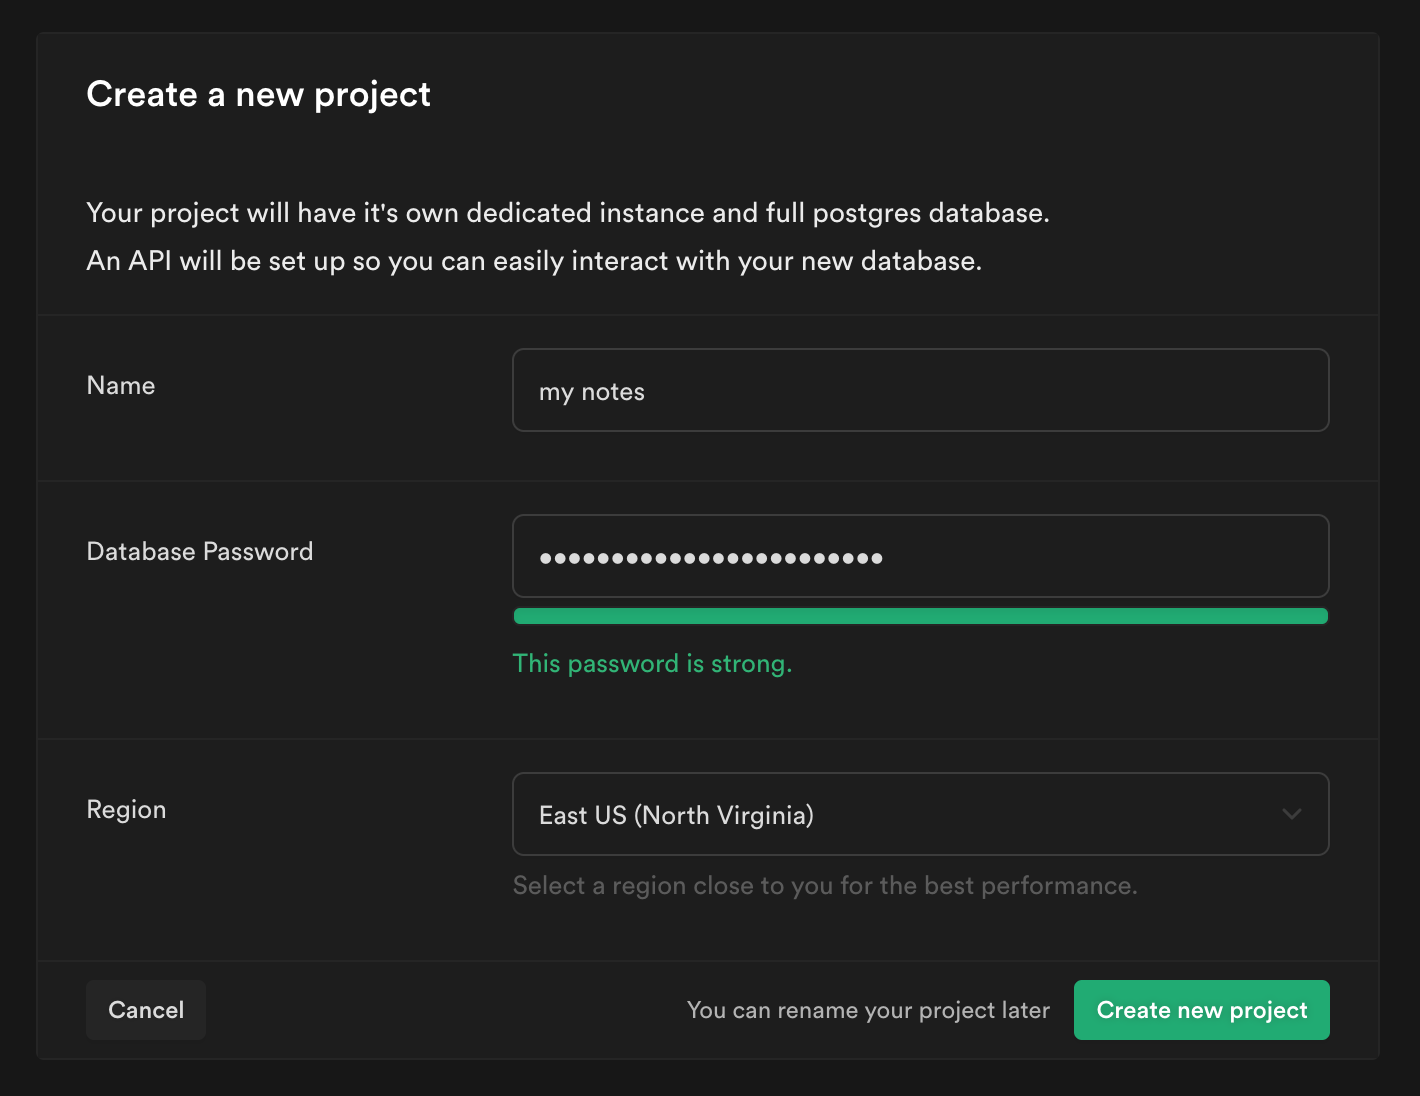The image size is (1420, 1096).
Task: Select the project name text 'my notes'
Action: pos(591,391)
